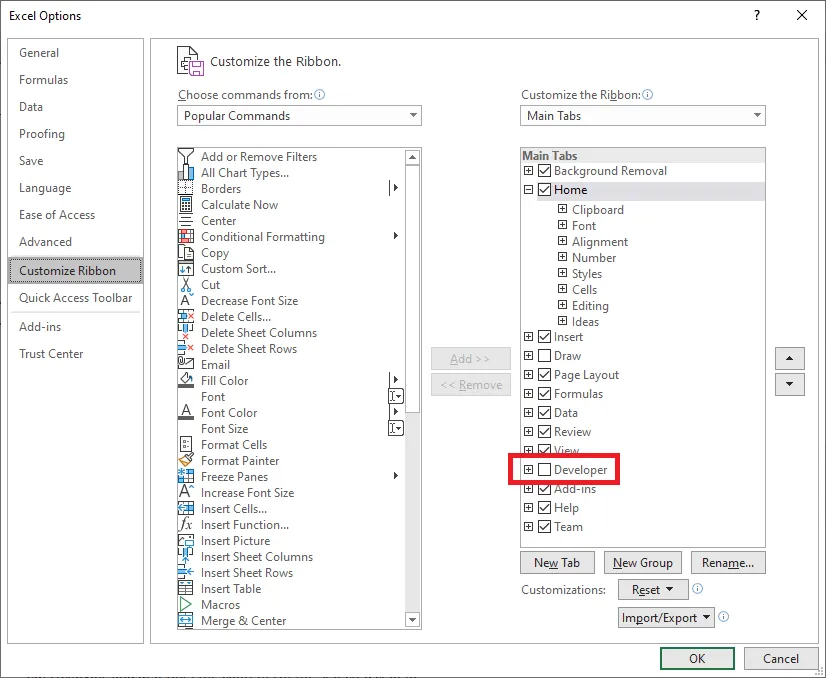Enable the Developer tab checkbox

pos(543,469)
